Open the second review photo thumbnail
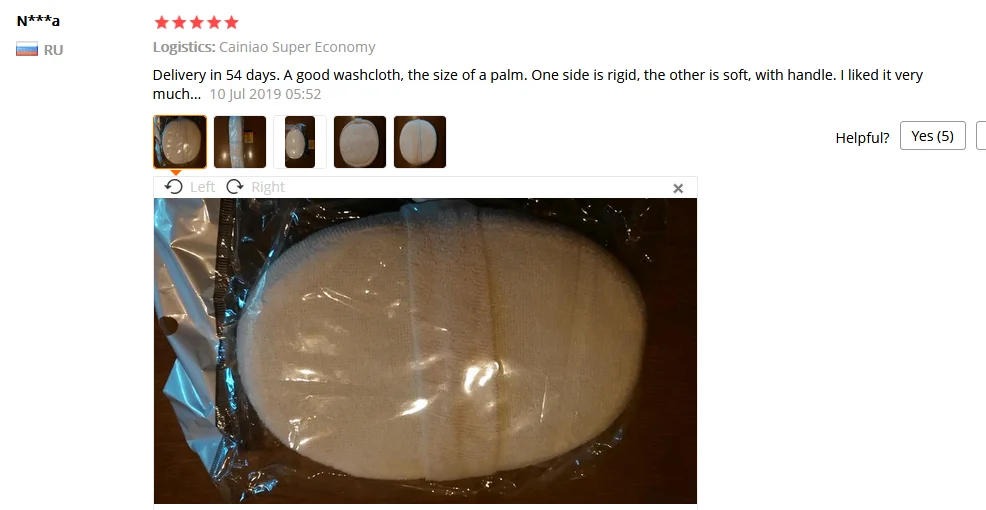Image resolution: width=986 pixels, height=510 pixels. point(240,142)
